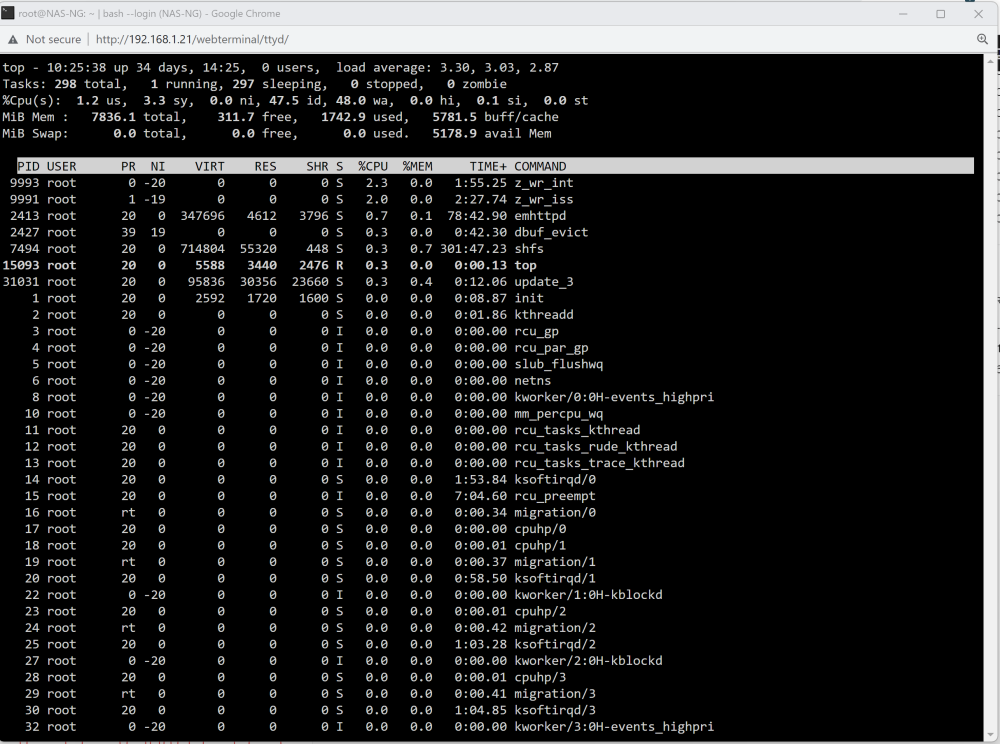Click the netns process command

[x=533, y=381]
